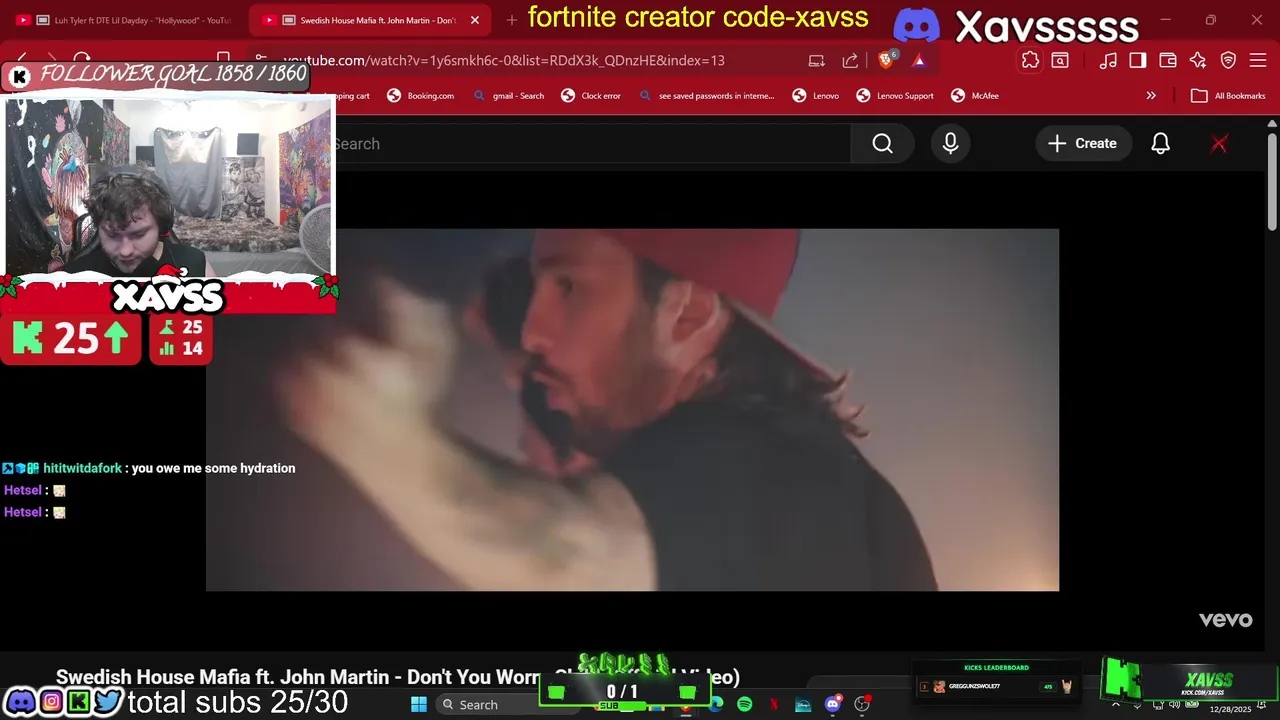This screenshot has width=1280, height=720.
Task: Open Lenovo Support bookmark
Action: [x=894, y=96]
